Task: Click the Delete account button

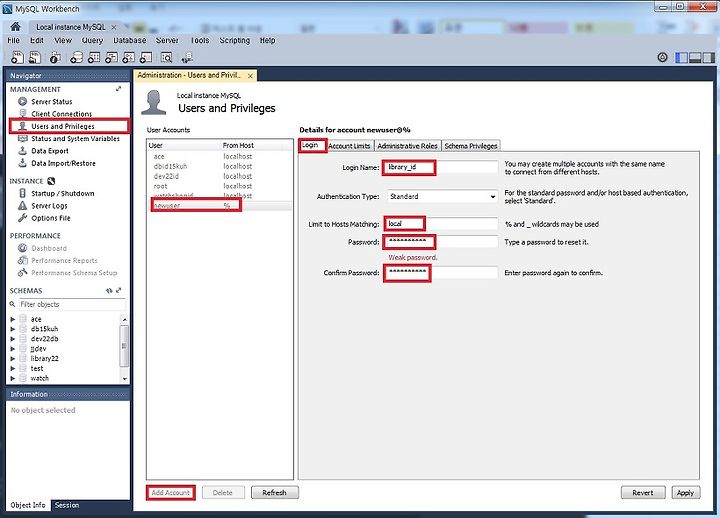Action: pos(223,493)
